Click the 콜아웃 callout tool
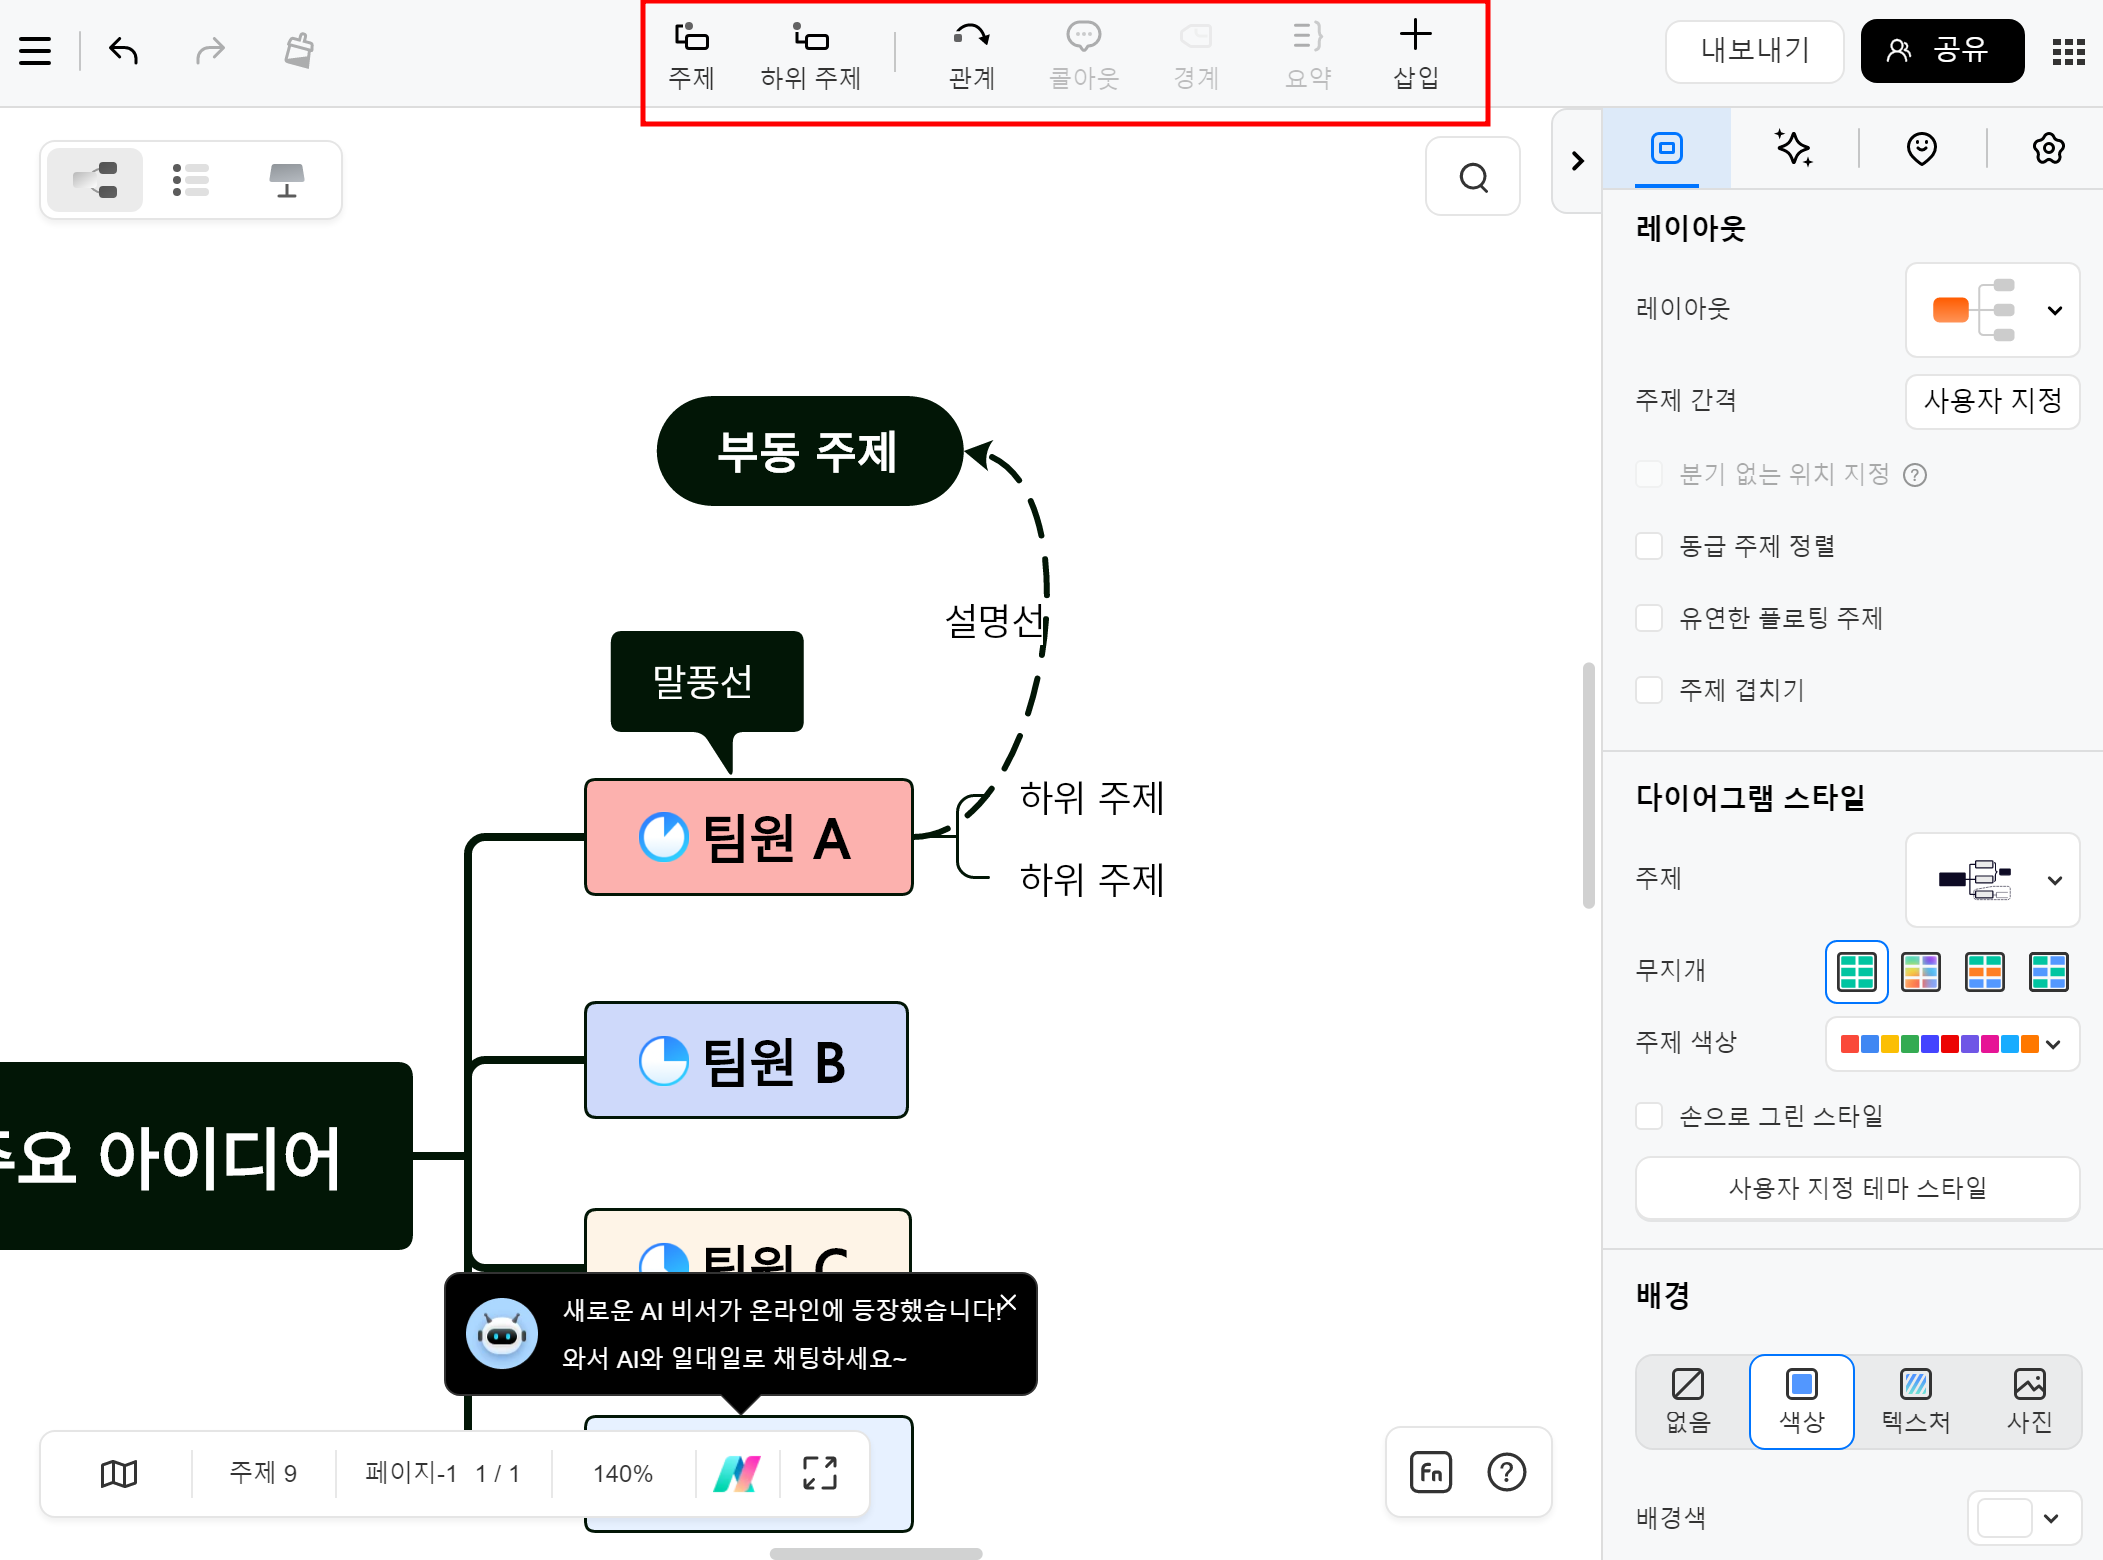The image size is (2103, 1560). point(1084,56)
